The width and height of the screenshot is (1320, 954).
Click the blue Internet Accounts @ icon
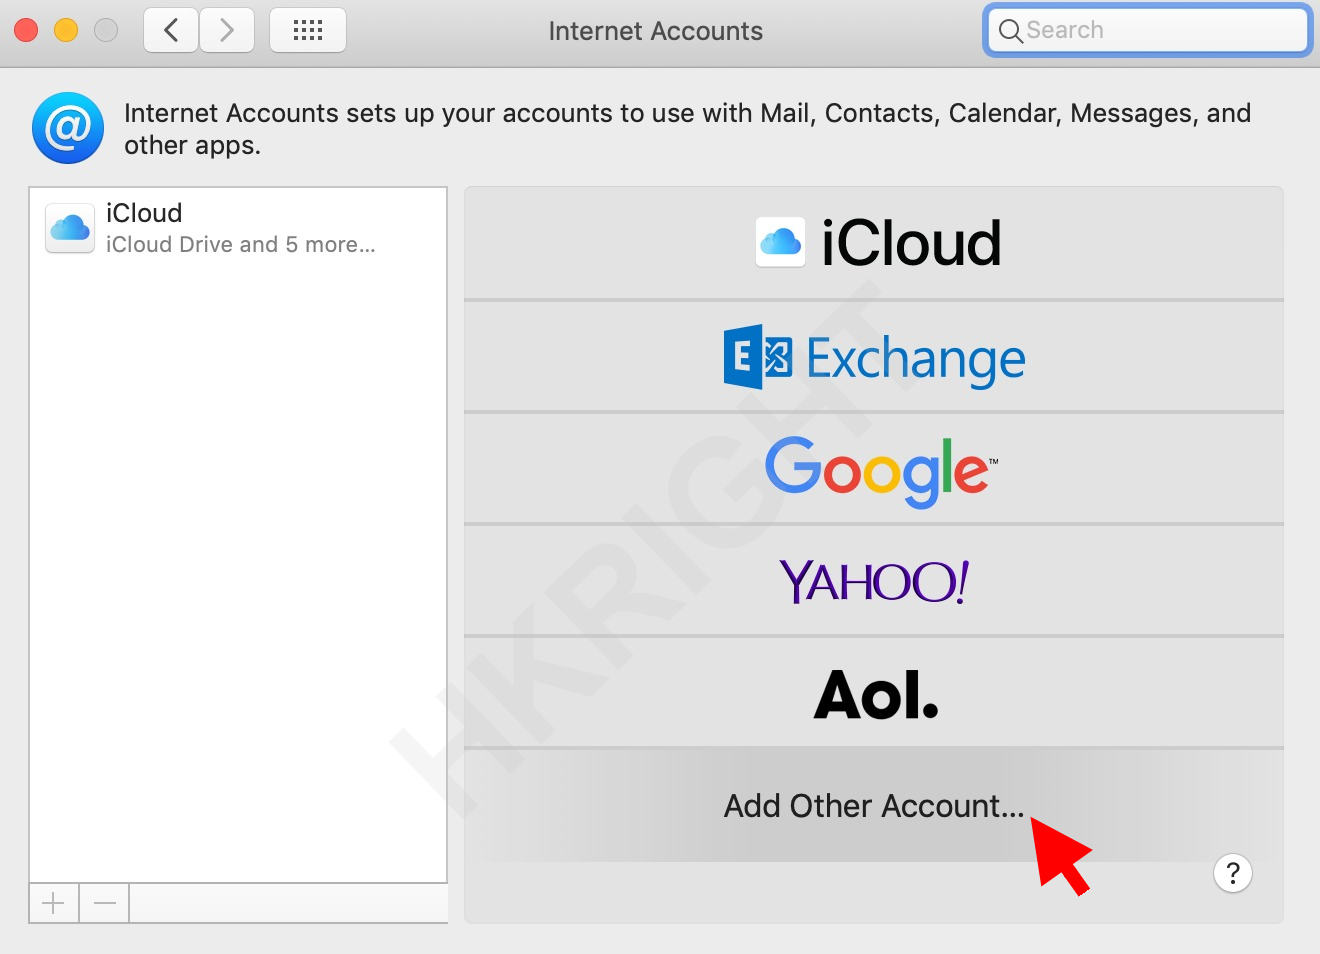pyautogui.click(x=68, y=128)
